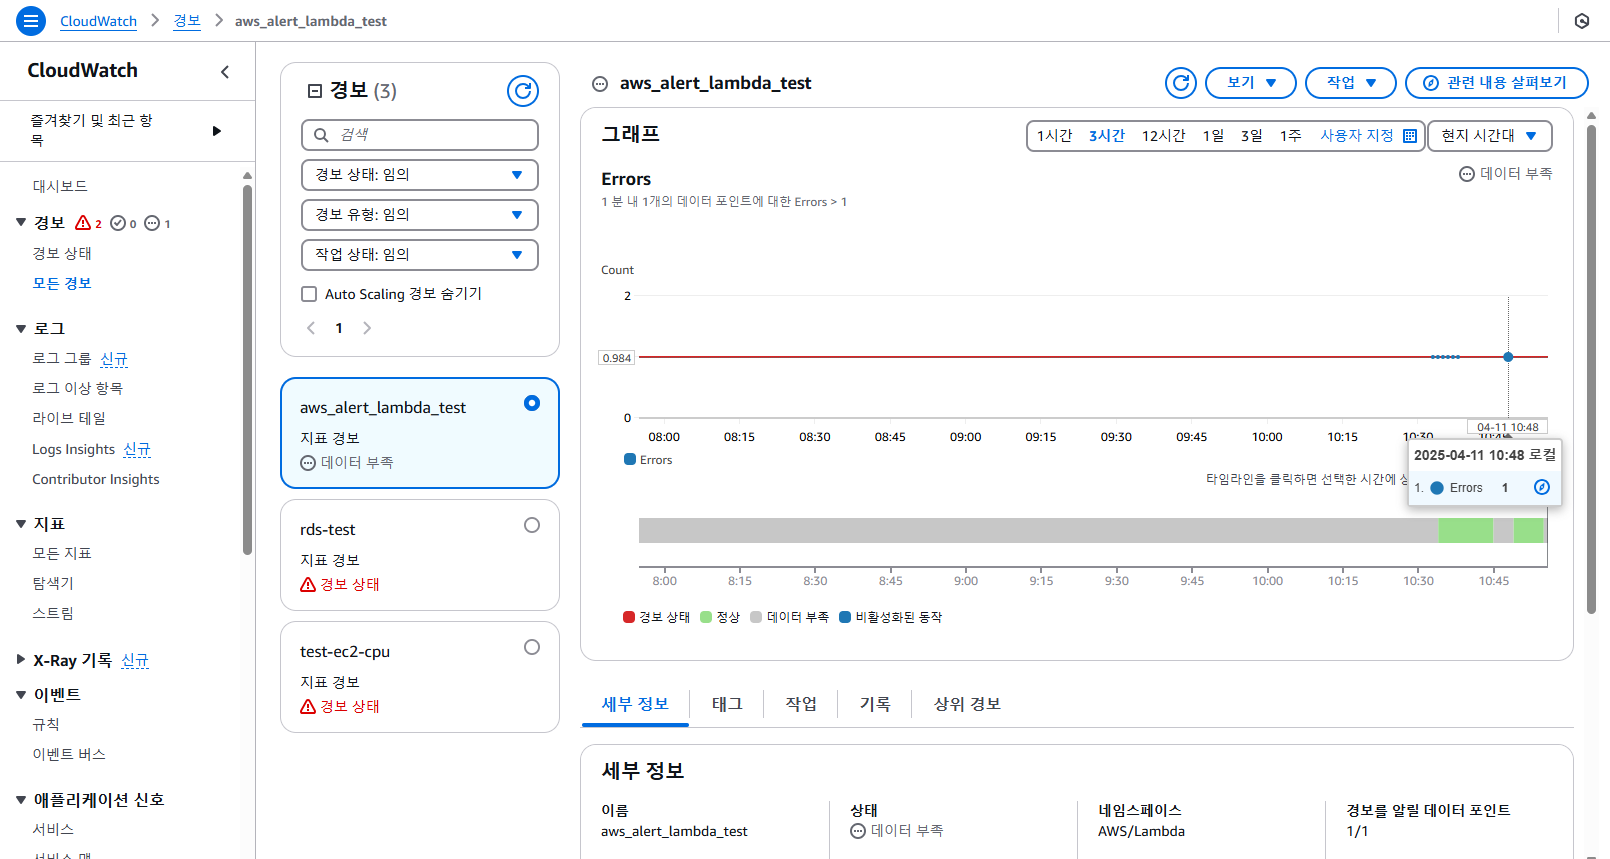1610x859 pixels.
Task: Switch to the 태그 tab
Action: tap(727, 704)
